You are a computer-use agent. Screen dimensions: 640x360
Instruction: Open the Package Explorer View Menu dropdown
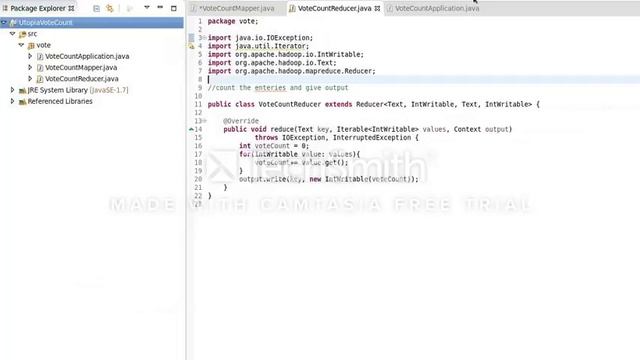pos(147,8)
